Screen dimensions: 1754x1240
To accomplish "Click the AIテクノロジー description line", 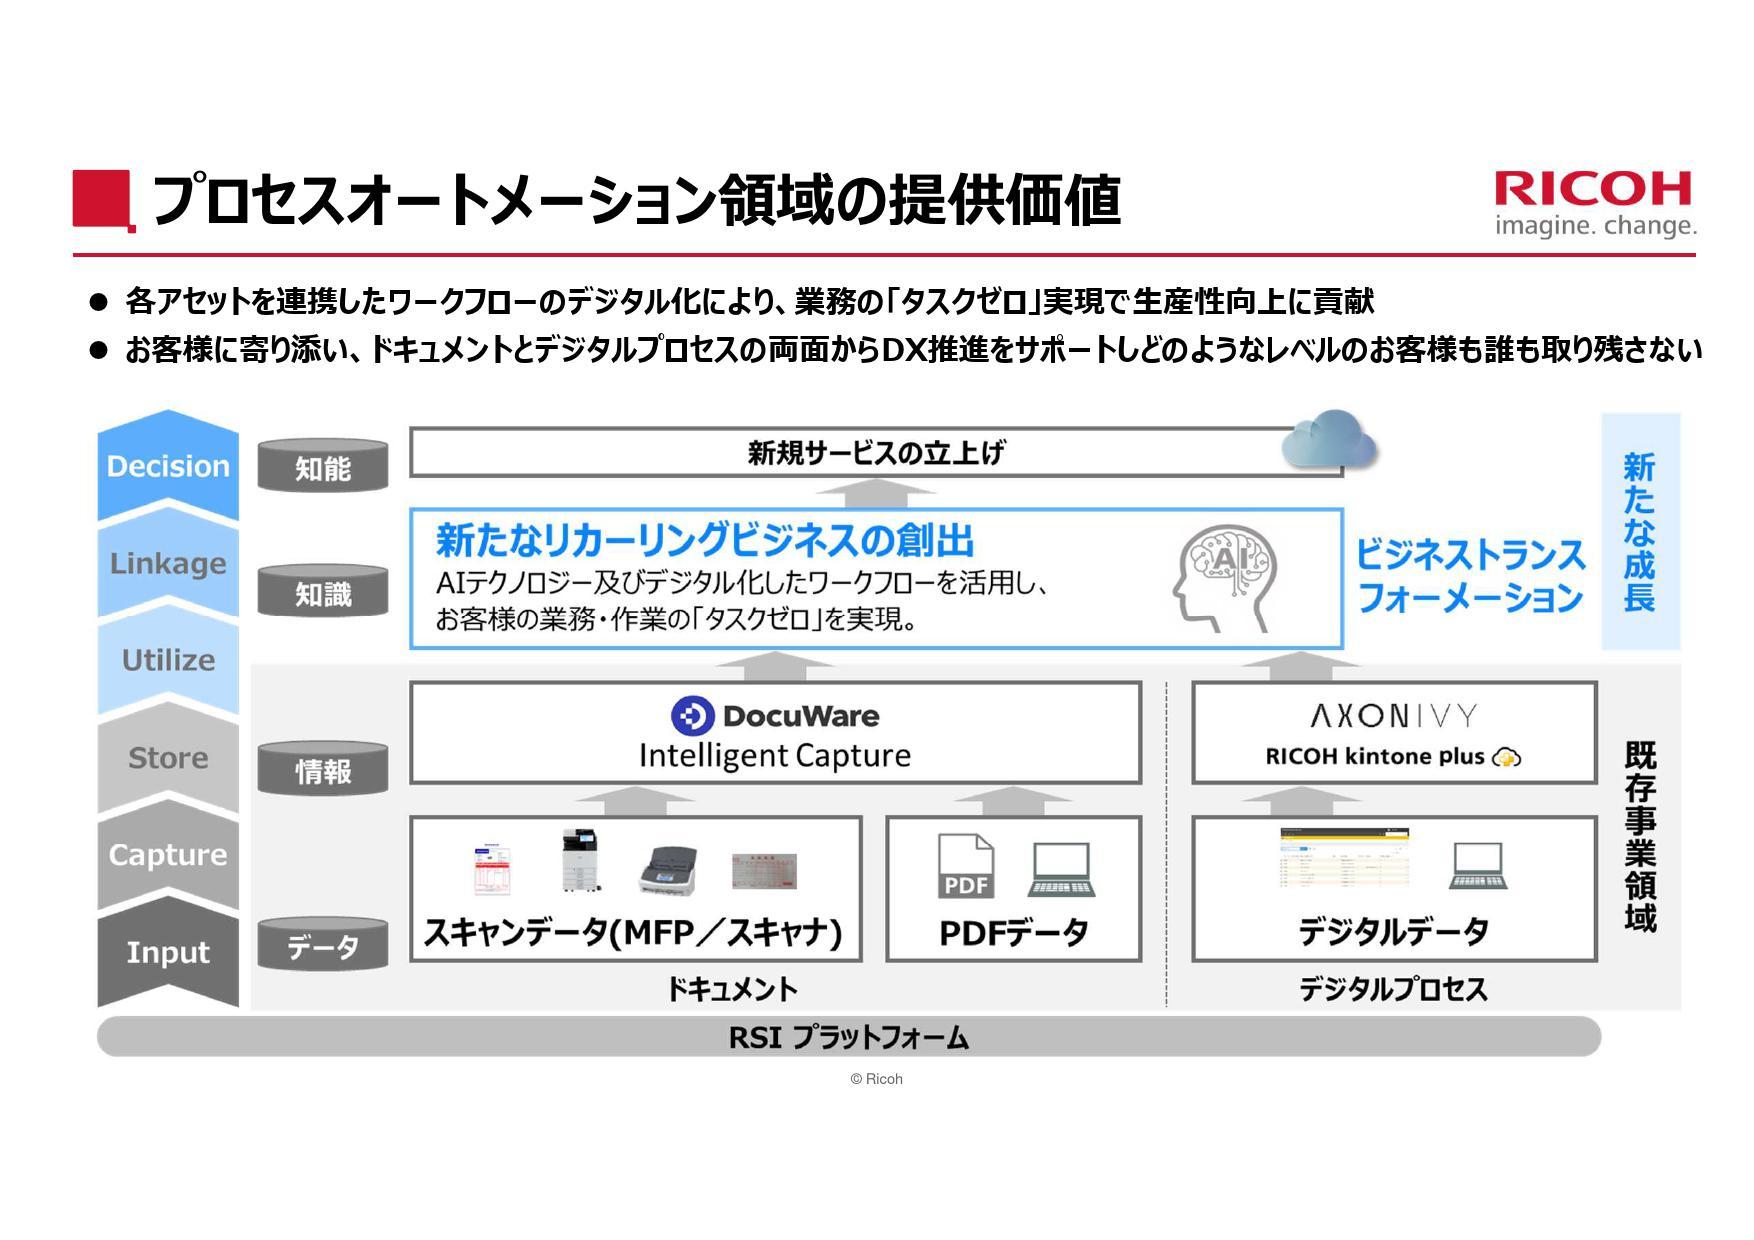I will coord(741,583).
